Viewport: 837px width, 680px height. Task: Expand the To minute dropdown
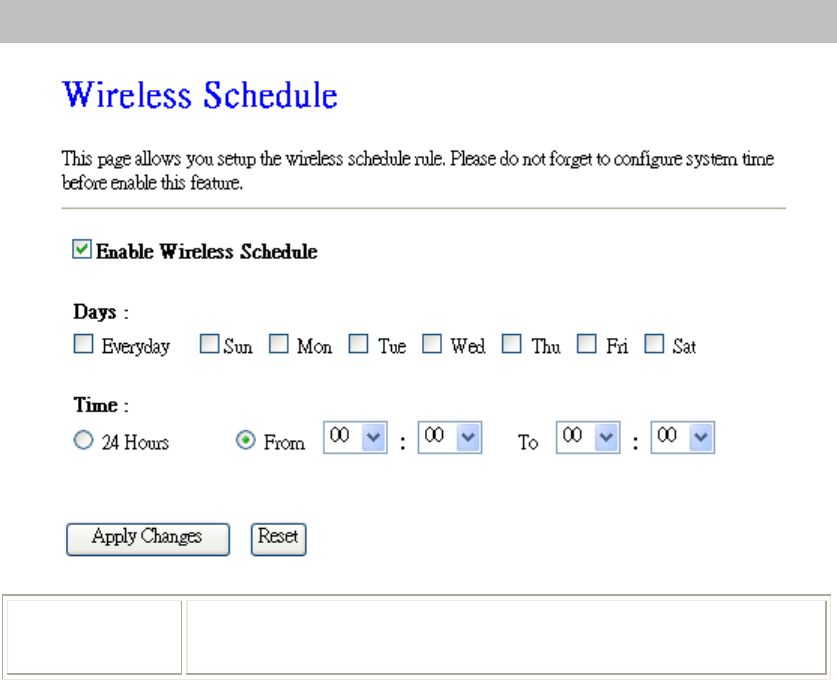[683, 438]
